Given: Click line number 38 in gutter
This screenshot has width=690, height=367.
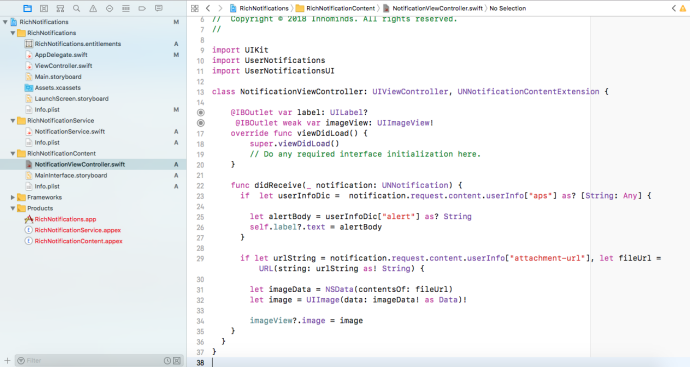Looking at the screenshot, I should pyautogui.click(x=200, y=363).
